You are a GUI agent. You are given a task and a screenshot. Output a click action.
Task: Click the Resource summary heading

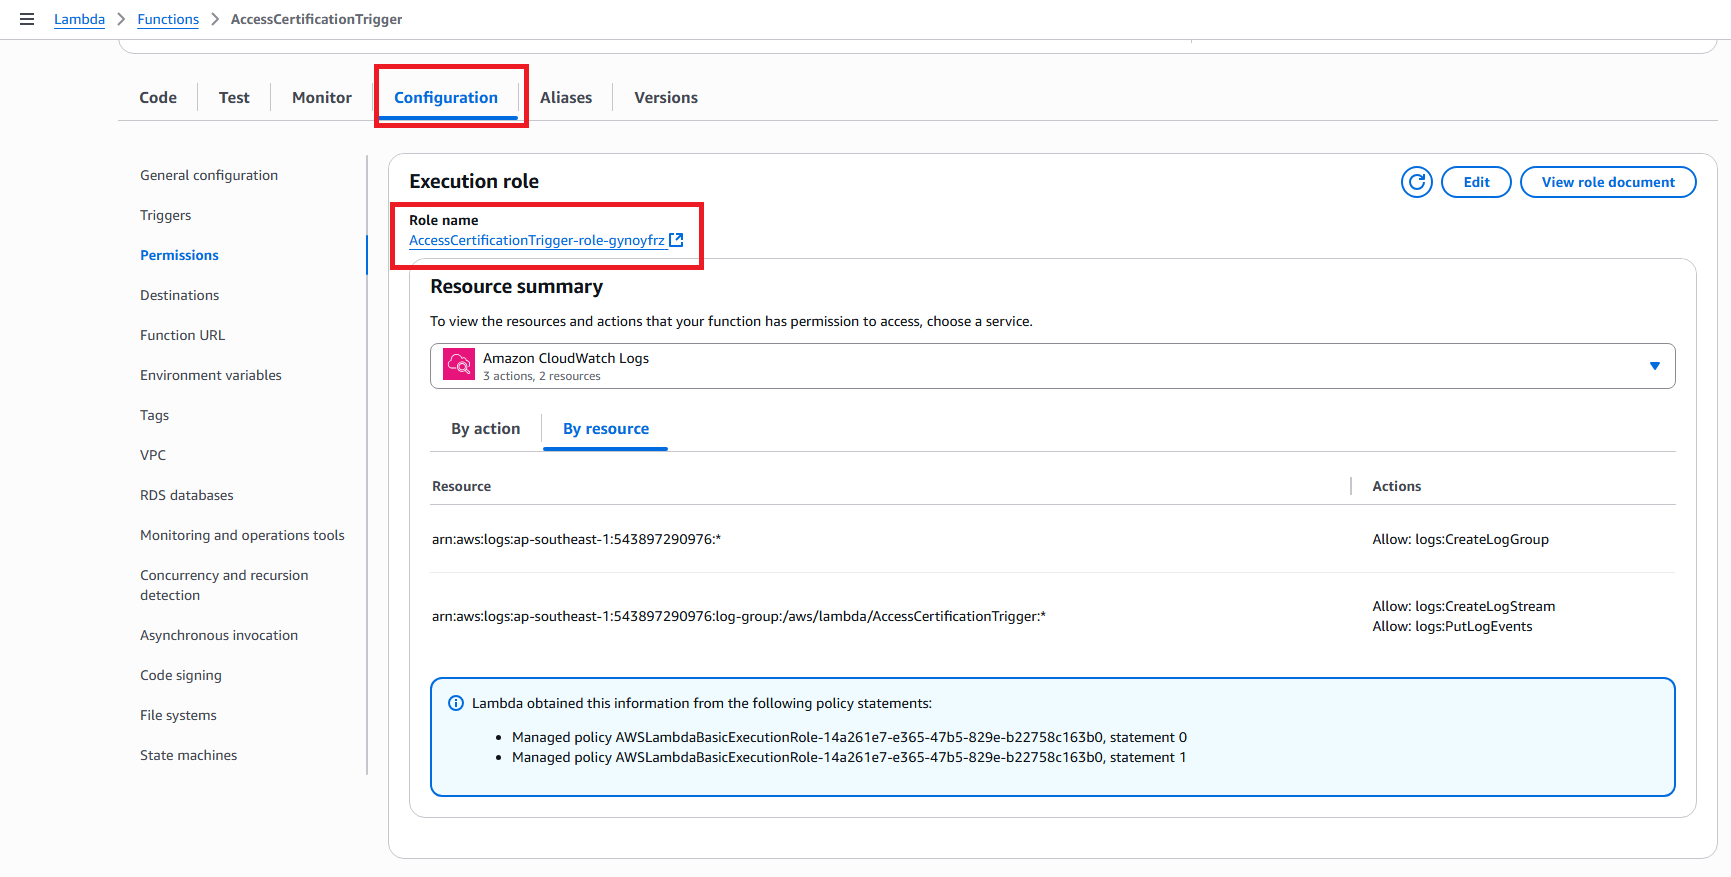pyautogui.click(x=516, y=286)
